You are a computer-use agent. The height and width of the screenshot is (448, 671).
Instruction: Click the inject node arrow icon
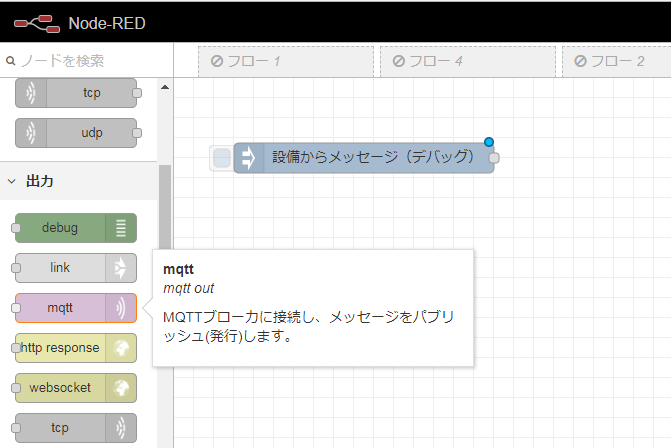click(x=249, y=158)
